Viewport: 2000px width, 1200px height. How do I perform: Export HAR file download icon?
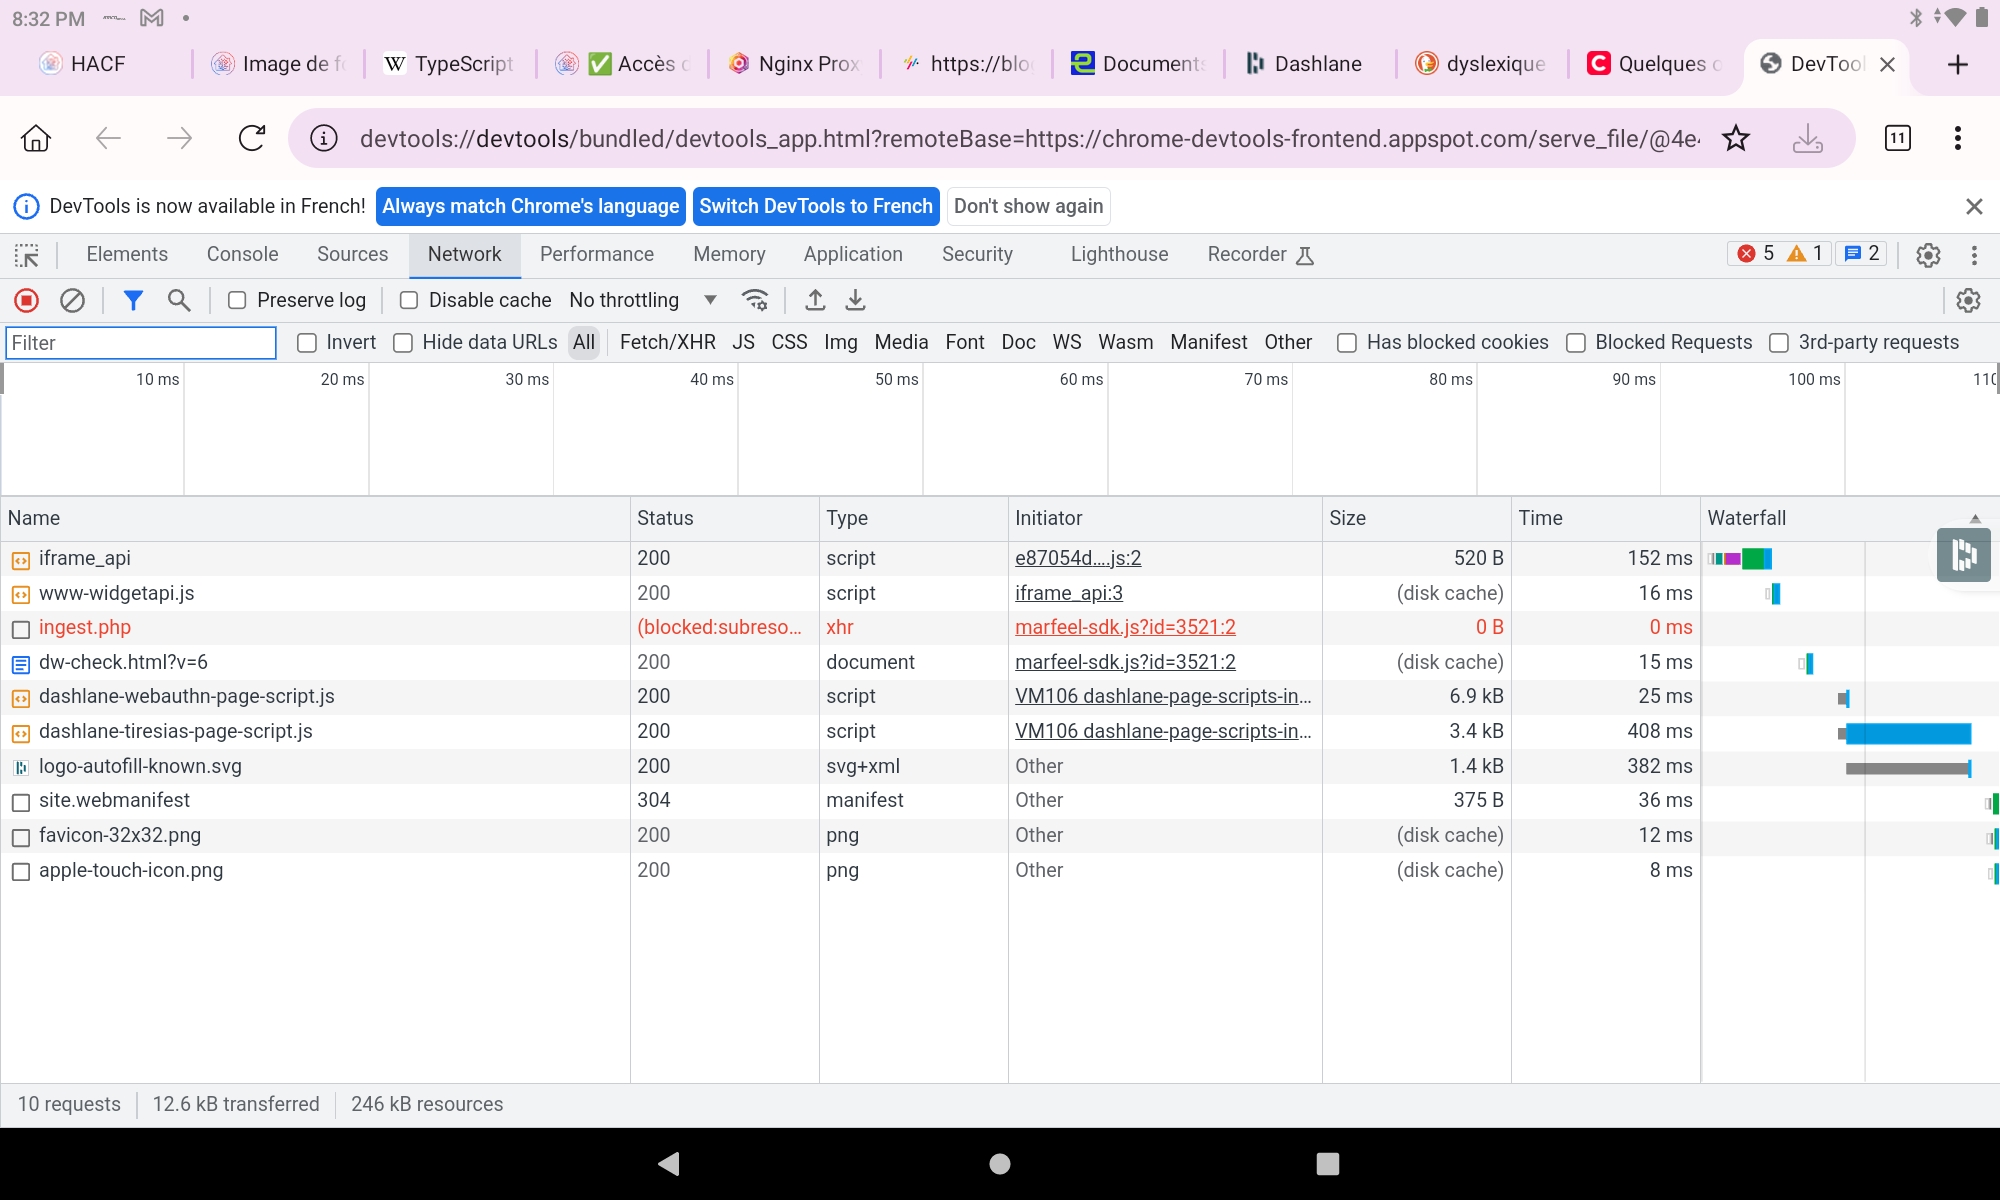[x=855, y=300]
